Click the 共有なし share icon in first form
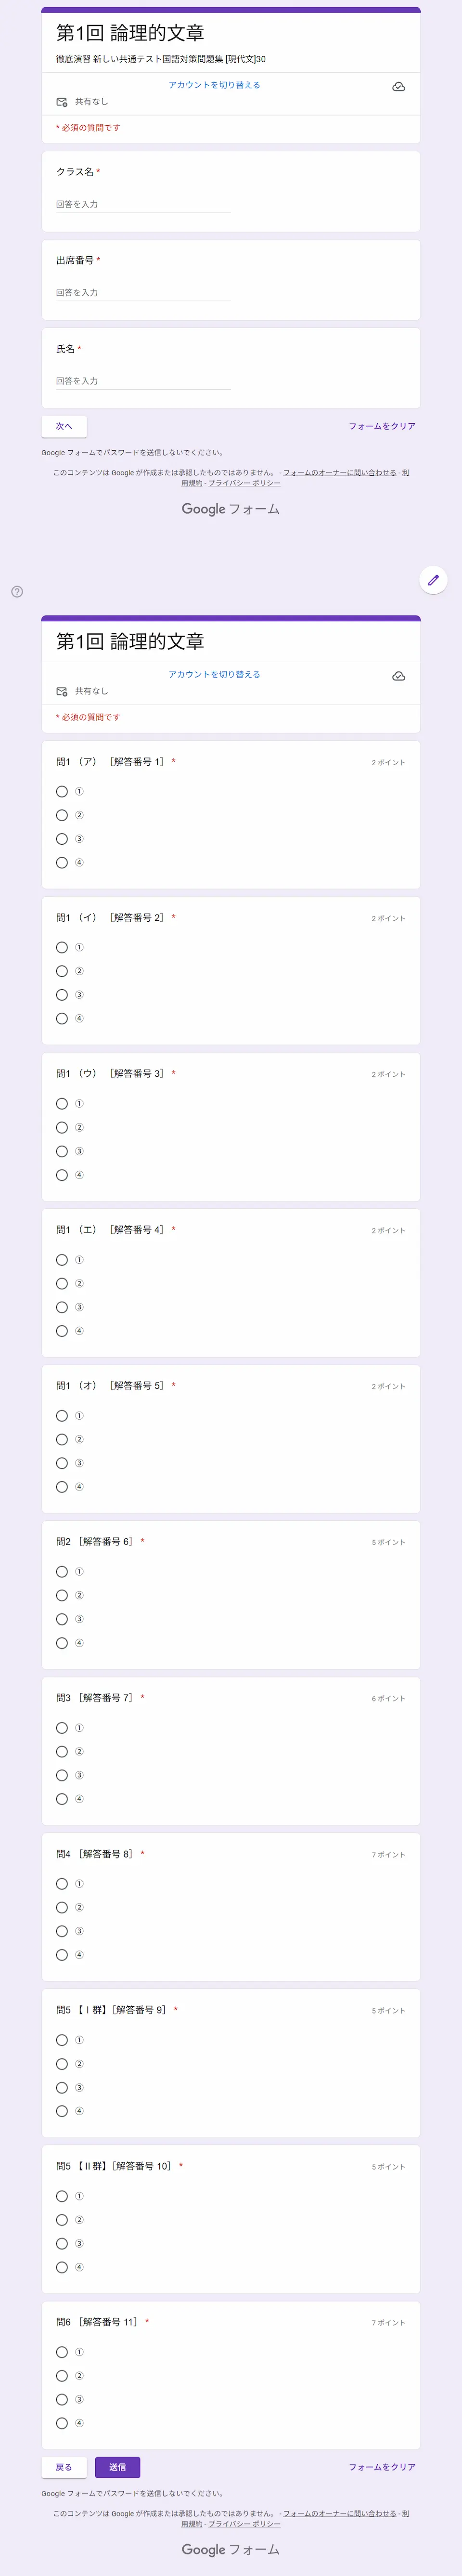Screen dimensions: 462x2576 62,102
